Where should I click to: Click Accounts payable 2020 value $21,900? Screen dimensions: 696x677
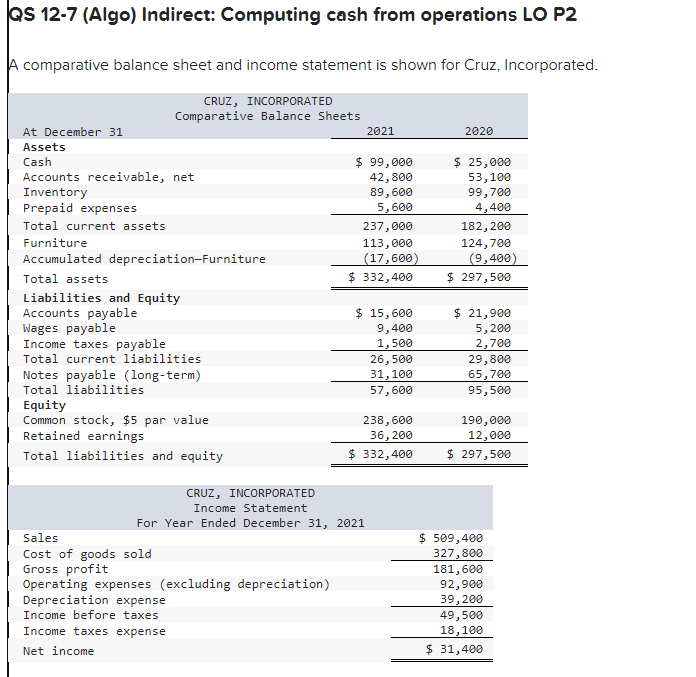click(x=482, y=313)
